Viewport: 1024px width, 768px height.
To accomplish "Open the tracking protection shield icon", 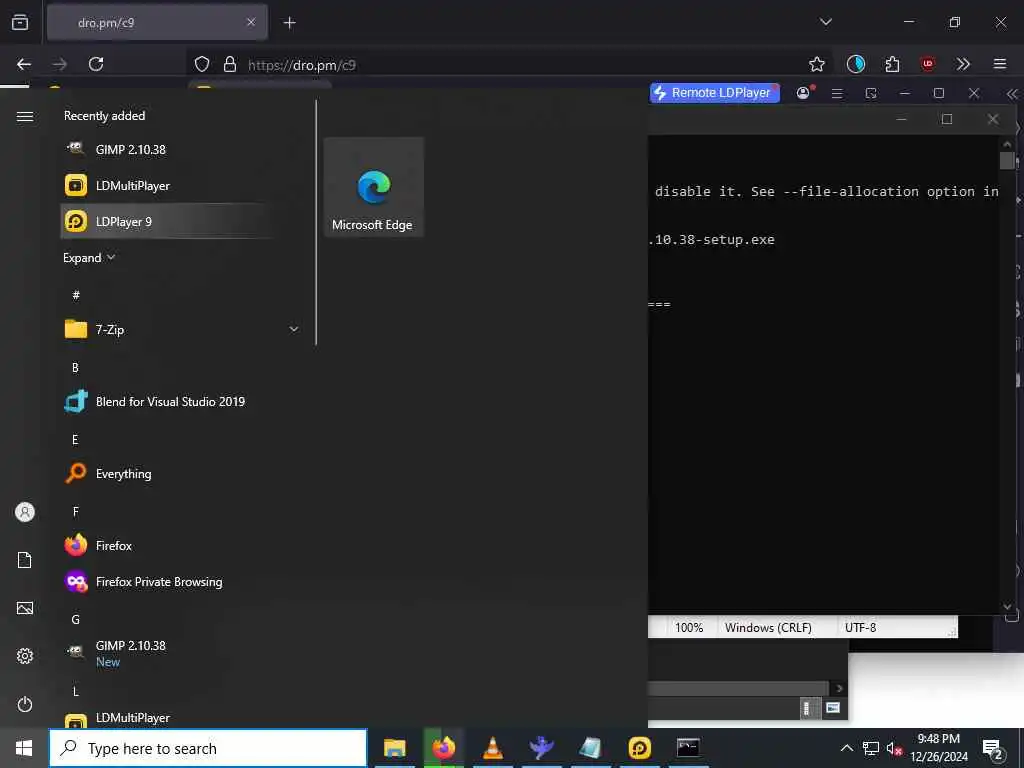I will pos(202,64).
